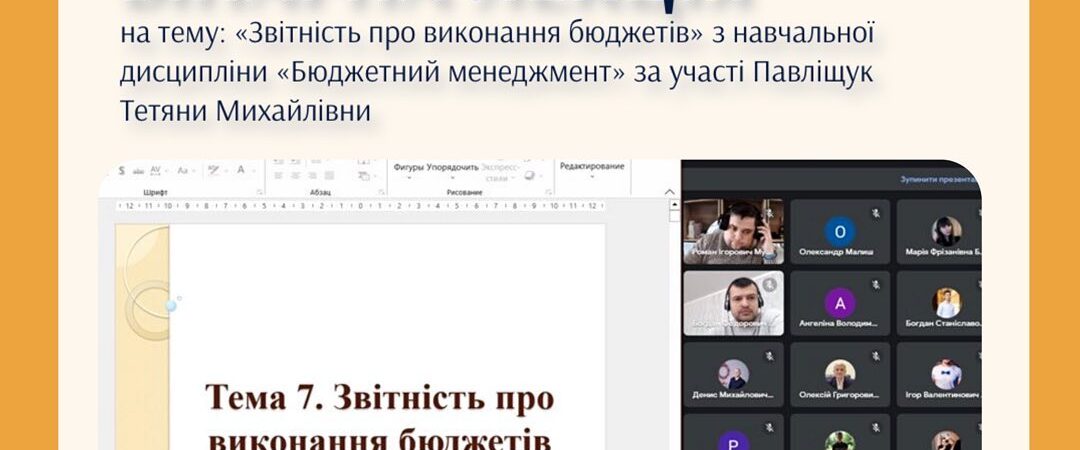Select Богдан Федорович's video tile
The height and width of the screenshot is (450, 1080).
pyautogui.click(x=733, y=303)
